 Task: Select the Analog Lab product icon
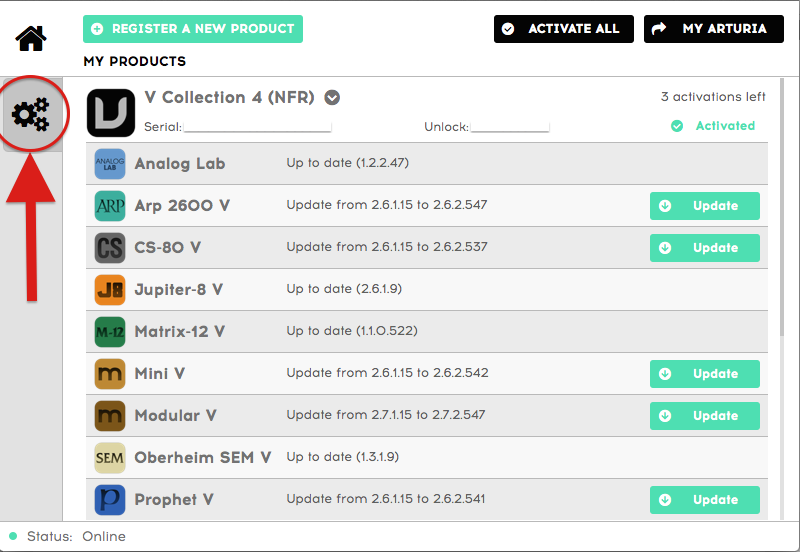click(x=110, y=164)
